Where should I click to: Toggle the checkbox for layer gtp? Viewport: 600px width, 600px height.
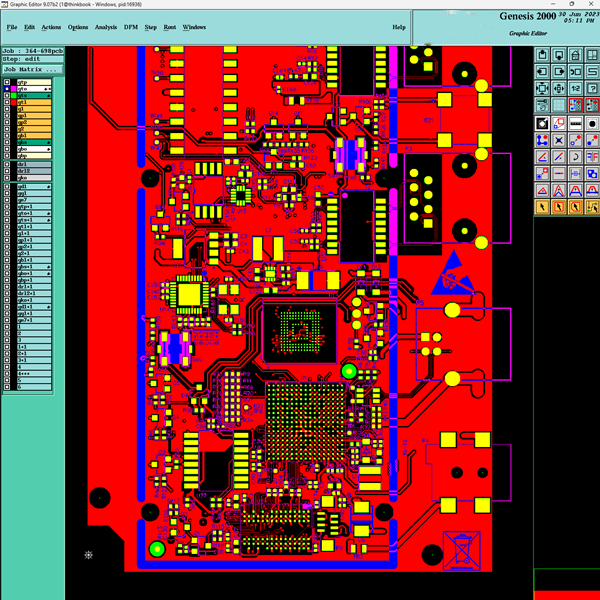8,82
